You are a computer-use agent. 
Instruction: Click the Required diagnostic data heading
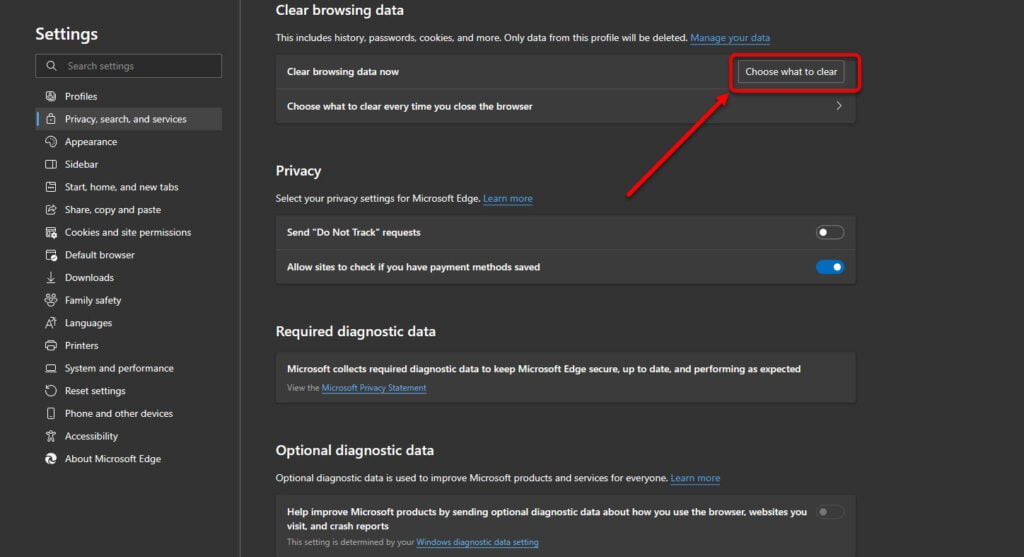click(x=355, y=332)
